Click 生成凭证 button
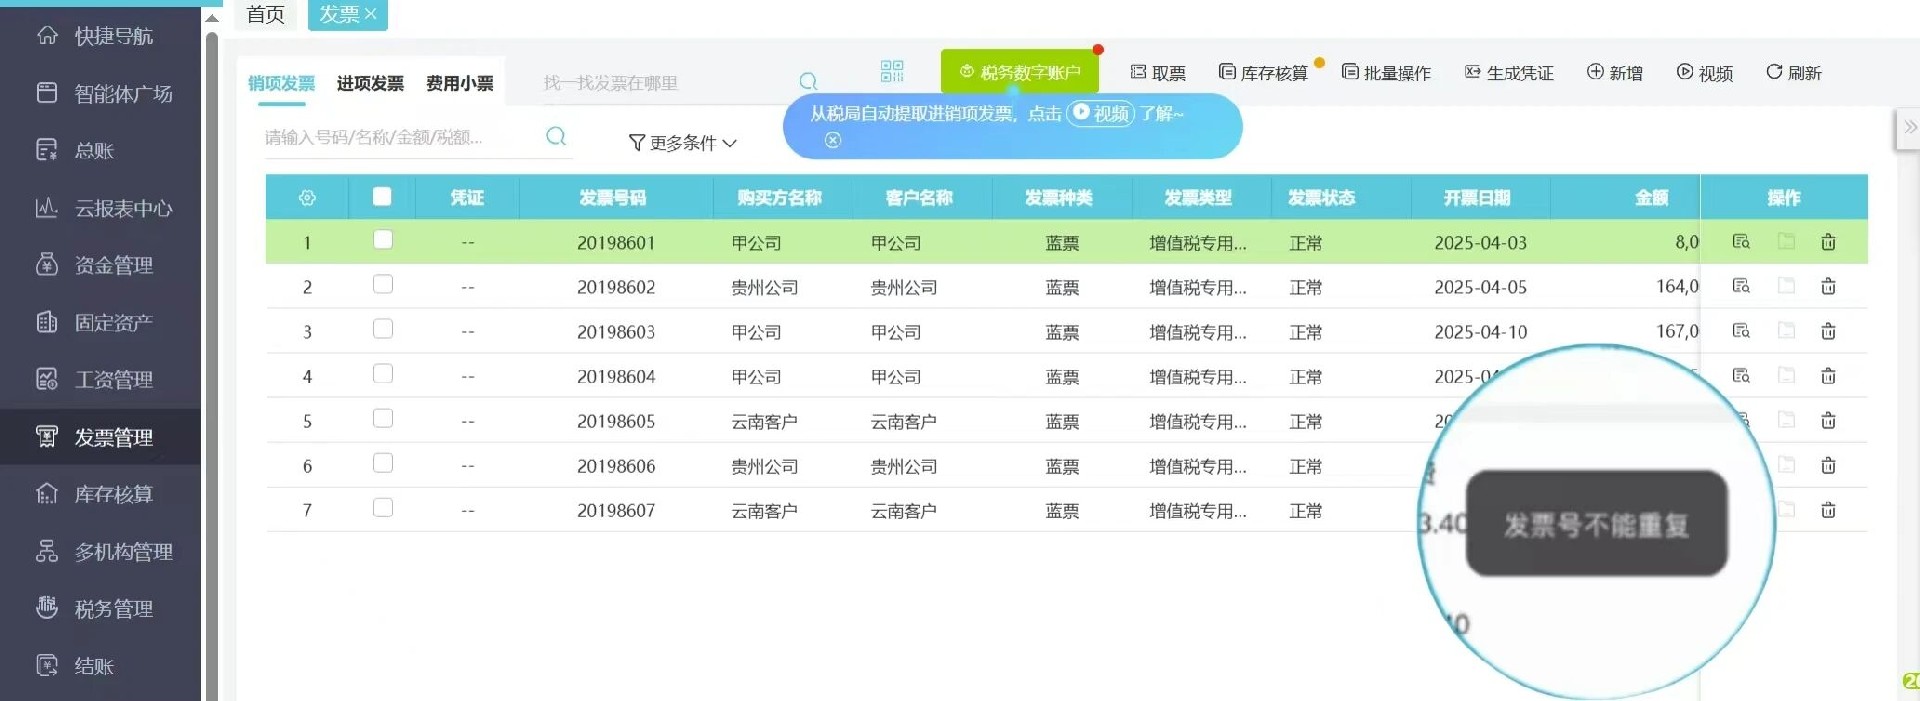The width and height of the screenshot is (1920, 701). point(1509,72)
